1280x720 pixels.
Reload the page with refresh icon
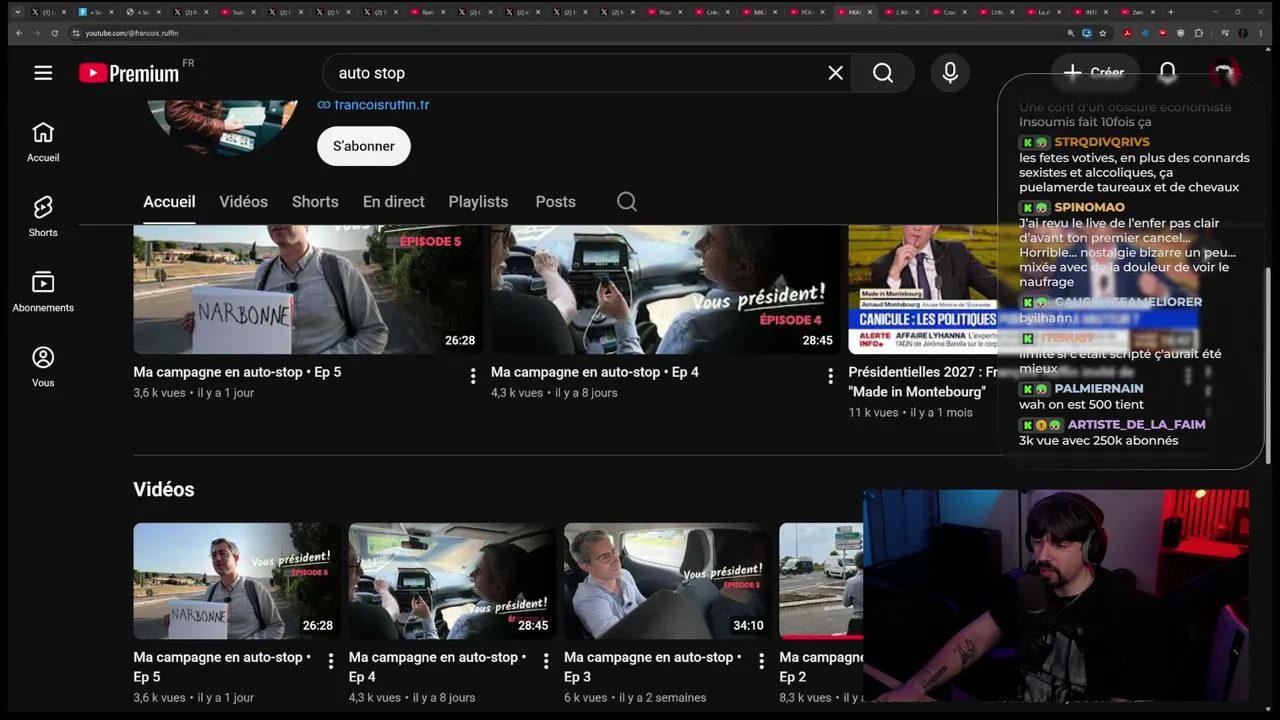pos(54,33)
